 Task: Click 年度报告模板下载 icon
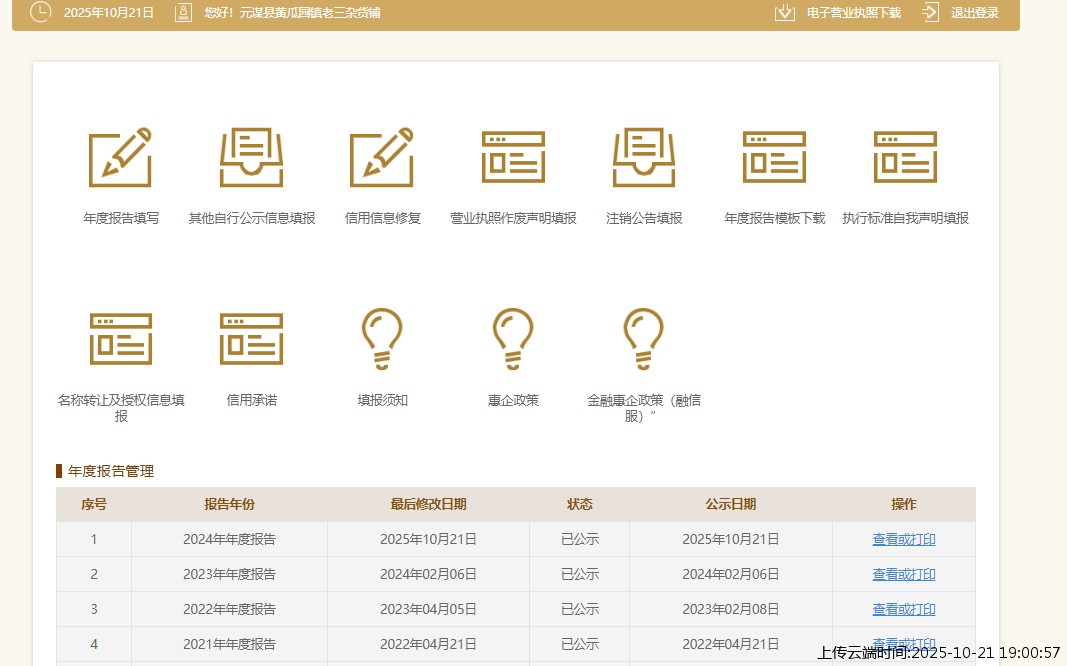point(774,158)
